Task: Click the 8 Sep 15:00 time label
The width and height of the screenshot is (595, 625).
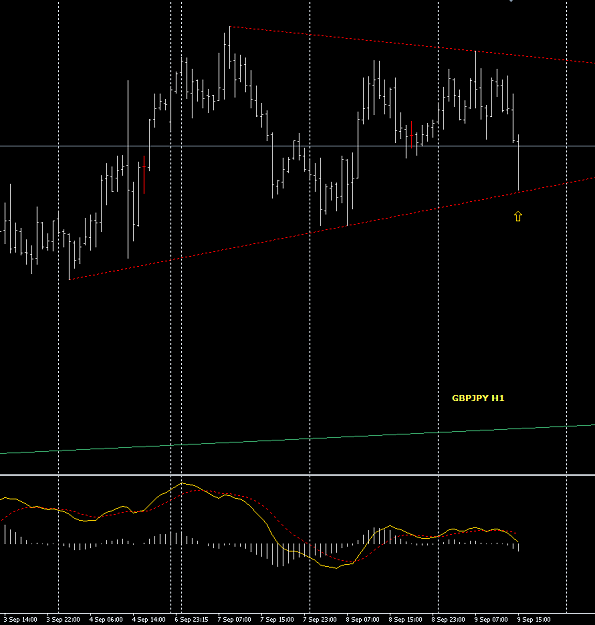Action: click(405, 619)
